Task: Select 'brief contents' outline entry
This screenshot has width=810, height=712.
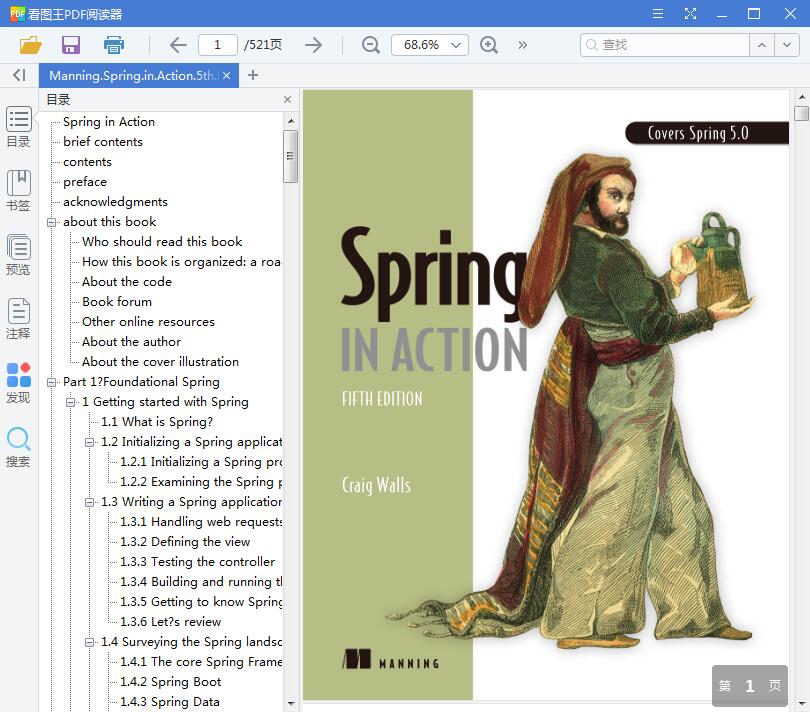Action: point(103,142)
